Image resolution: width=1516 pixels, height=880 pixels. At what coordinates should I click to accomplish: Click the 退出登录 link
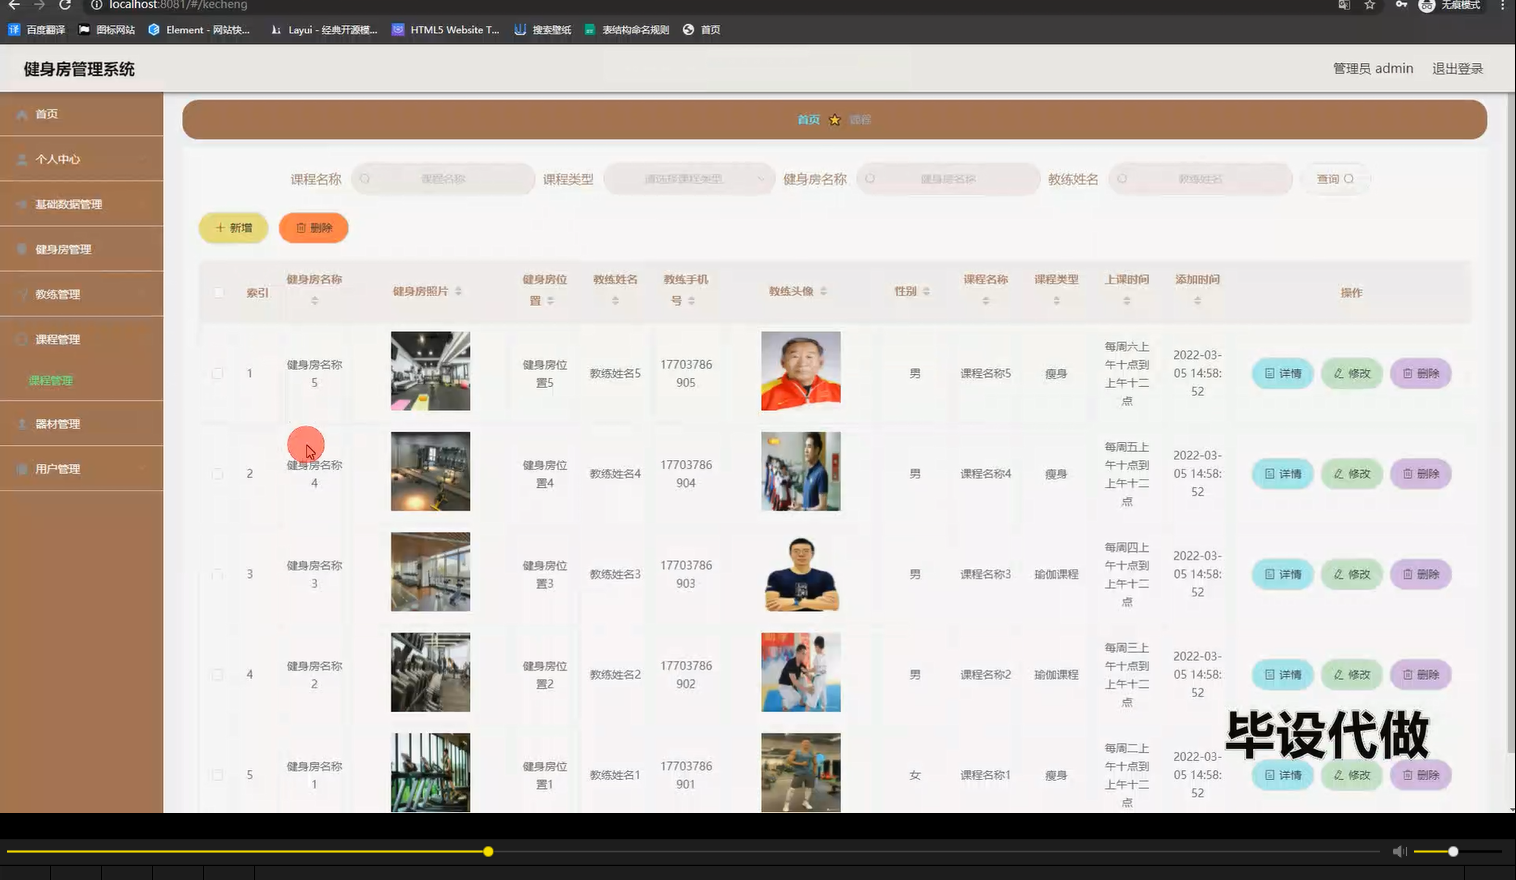click(x=1457, y=69)
